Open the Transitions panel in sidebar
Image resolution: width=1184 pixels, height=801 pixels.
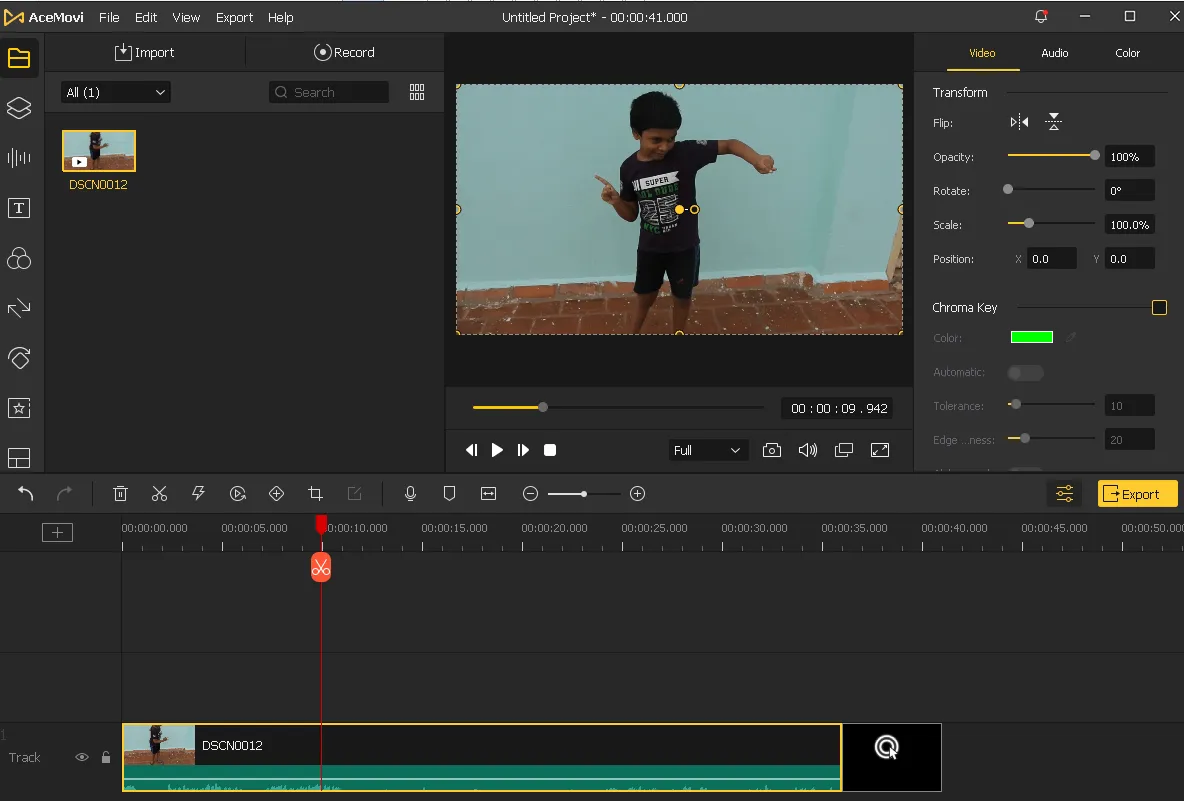[x=19, y=308]
